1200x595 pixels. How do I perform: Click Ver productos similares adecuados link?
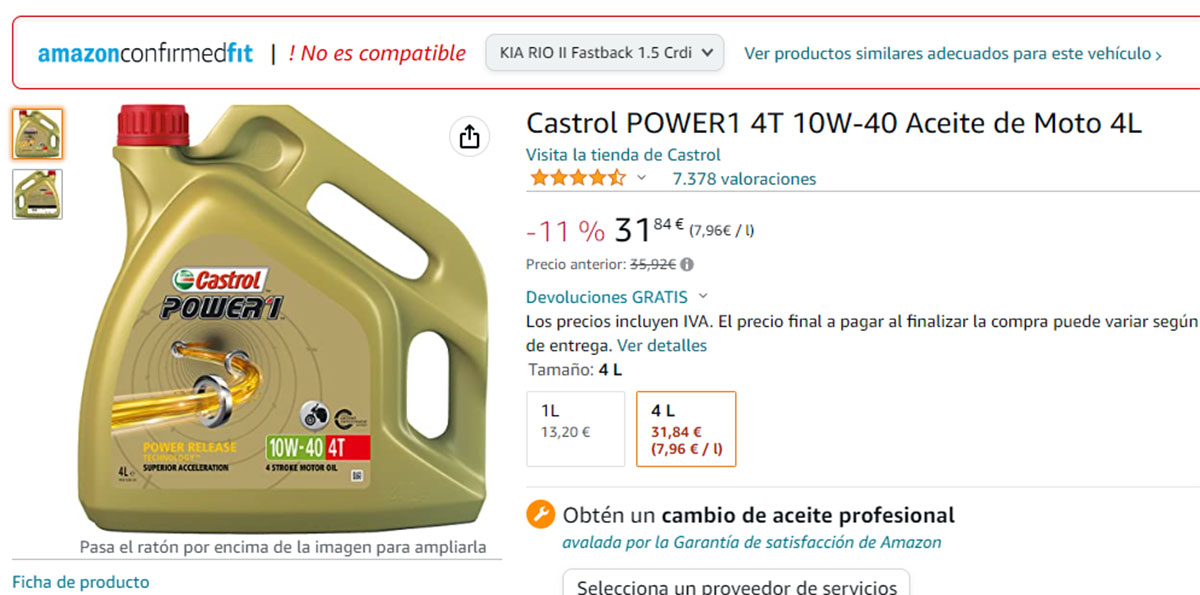coord(953,54)
